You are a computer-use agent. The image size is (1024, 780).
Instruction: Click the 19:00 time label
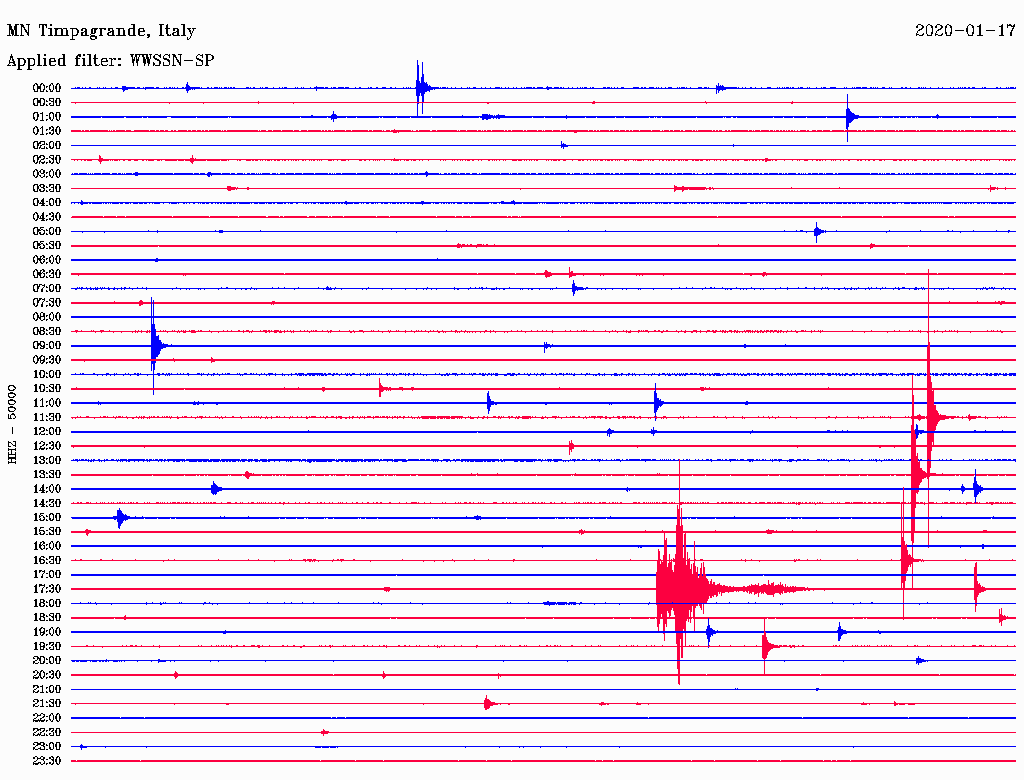(47, 632)
